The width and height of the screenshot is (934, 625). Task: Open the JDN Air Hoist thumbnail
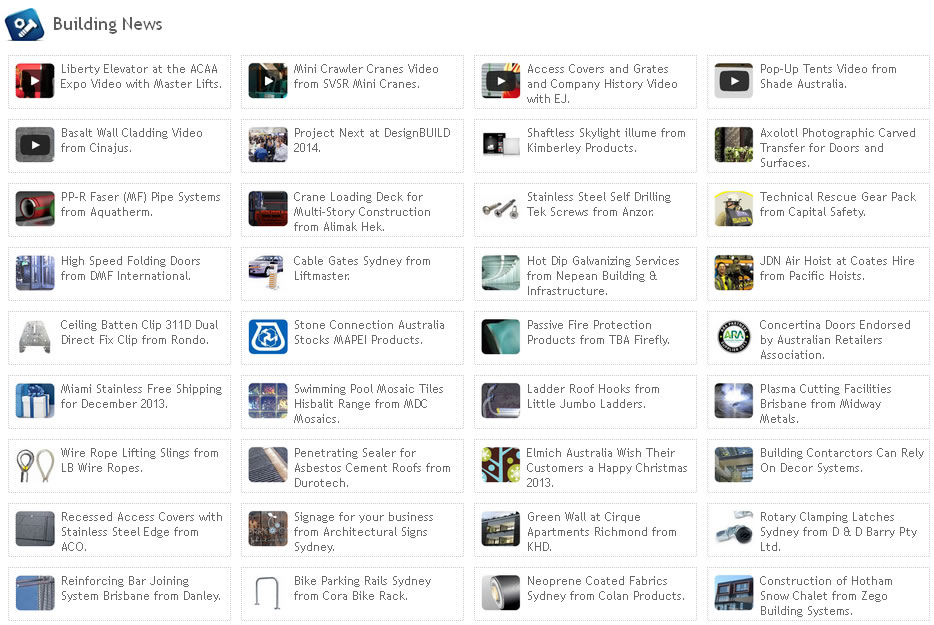tap(734, 272)
